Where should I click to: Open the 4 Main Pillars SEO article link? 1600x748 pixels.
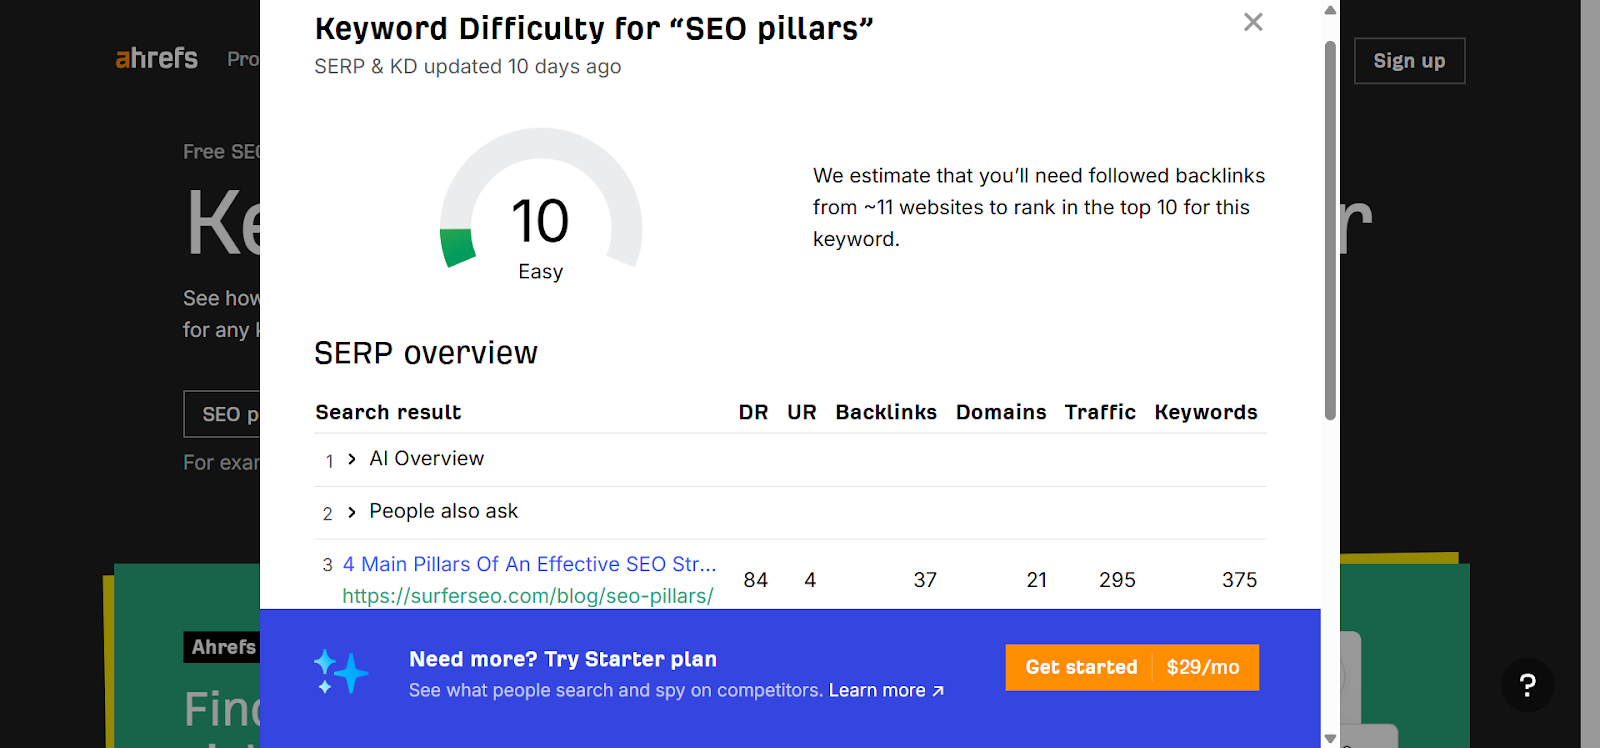pos(529,564)
